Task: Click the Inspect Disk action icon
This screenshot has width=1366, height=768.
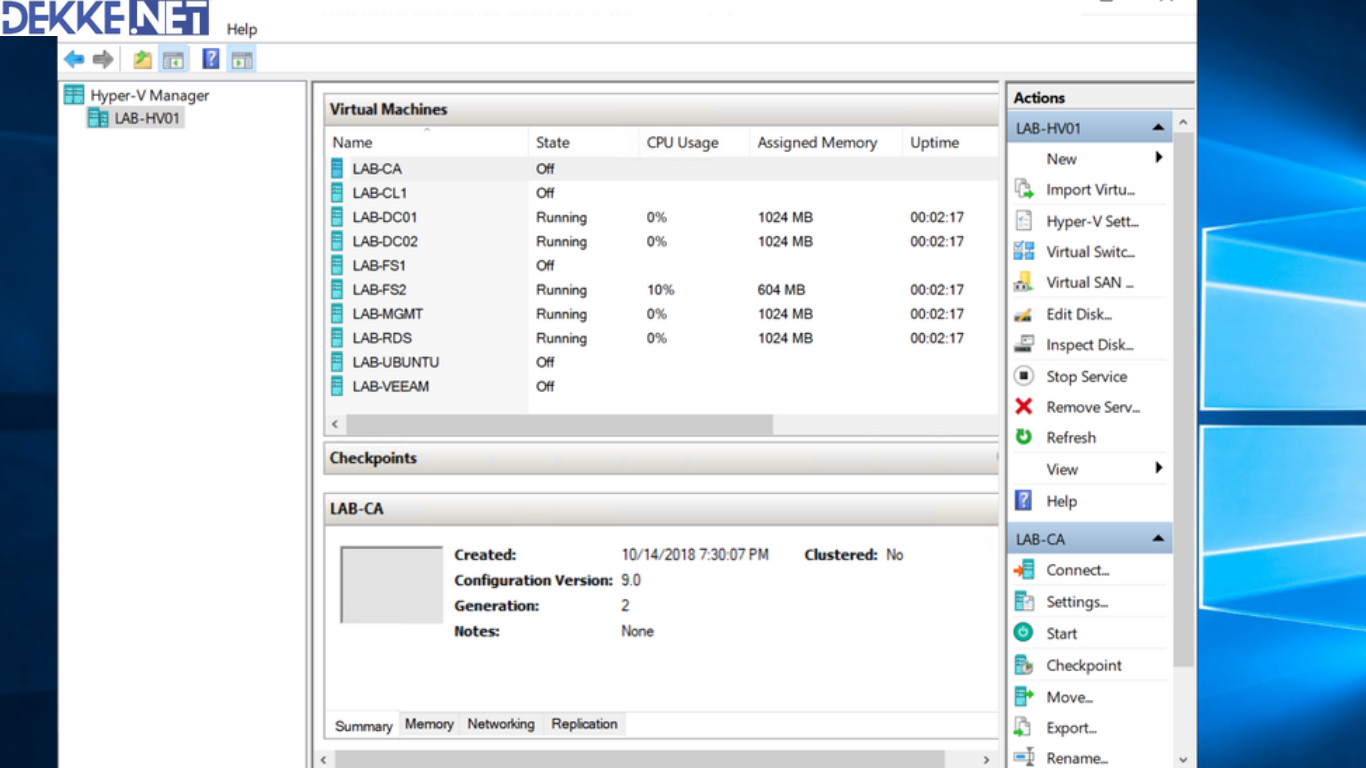Action: pyautogui.click(x=1023, y=344)
